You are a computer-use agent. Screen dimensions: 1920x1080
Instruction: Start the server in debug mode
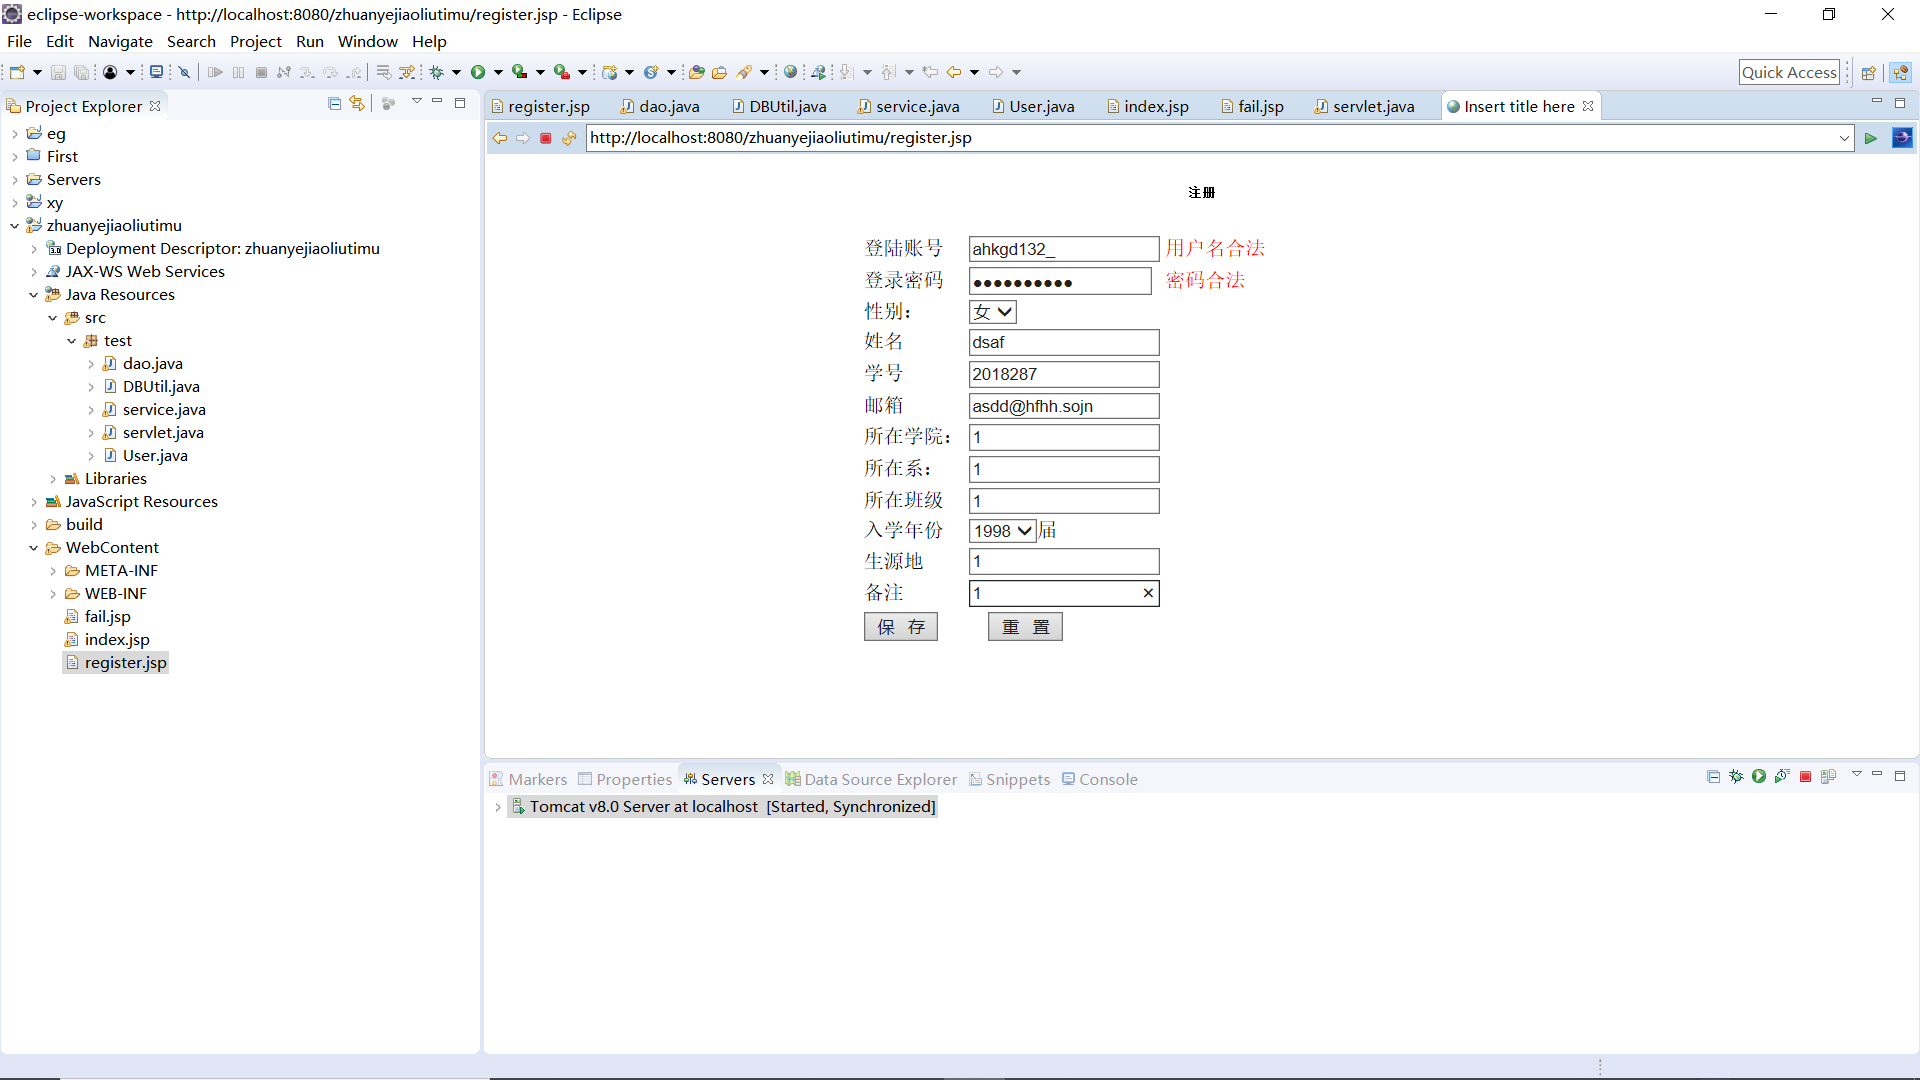pyautogui.click(x=1736, y=776)
